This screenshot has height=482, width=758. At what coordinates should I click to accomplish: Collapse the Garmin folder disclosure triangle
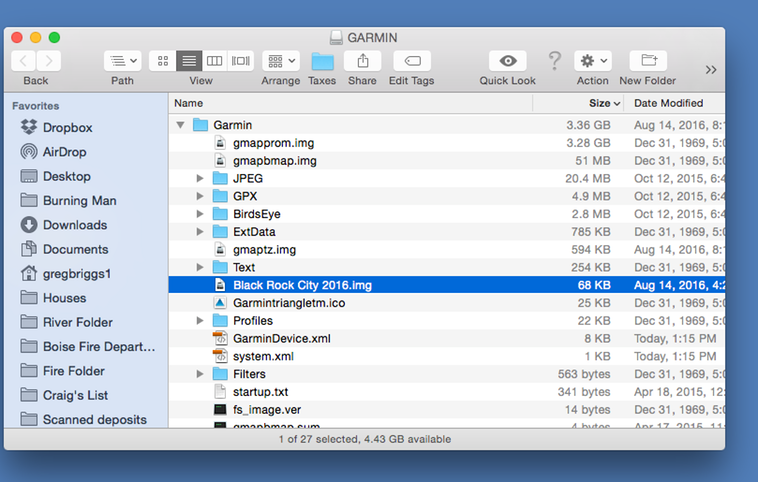180,125
